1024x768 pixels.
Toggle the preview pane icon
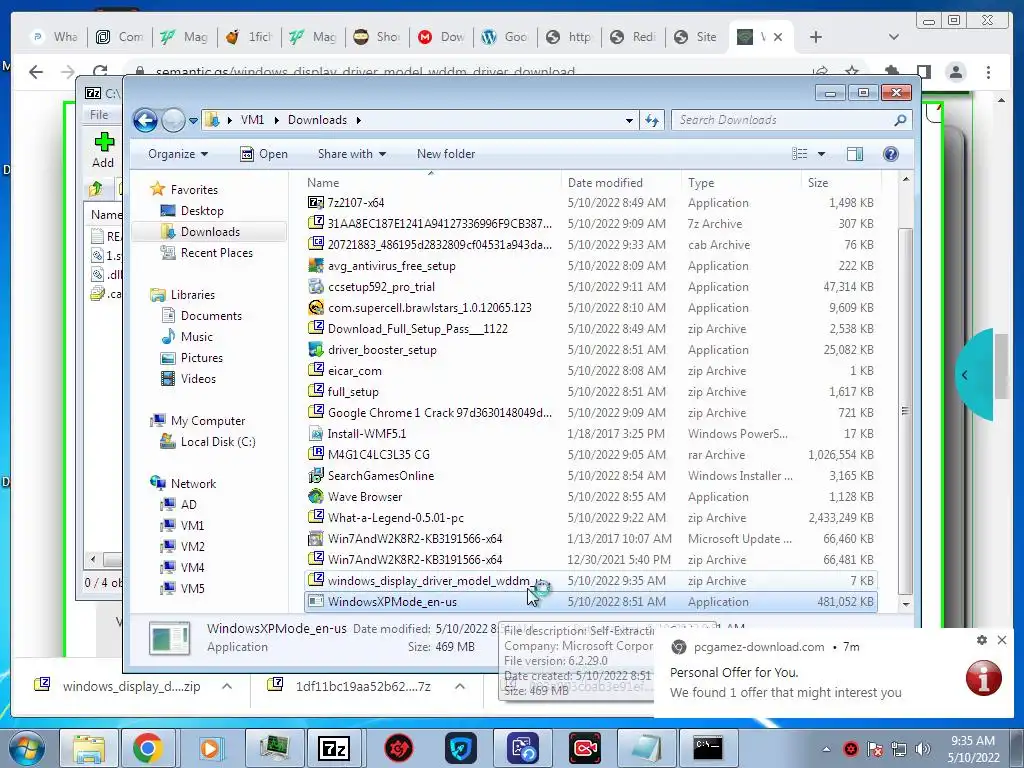[x=854, y=153]
